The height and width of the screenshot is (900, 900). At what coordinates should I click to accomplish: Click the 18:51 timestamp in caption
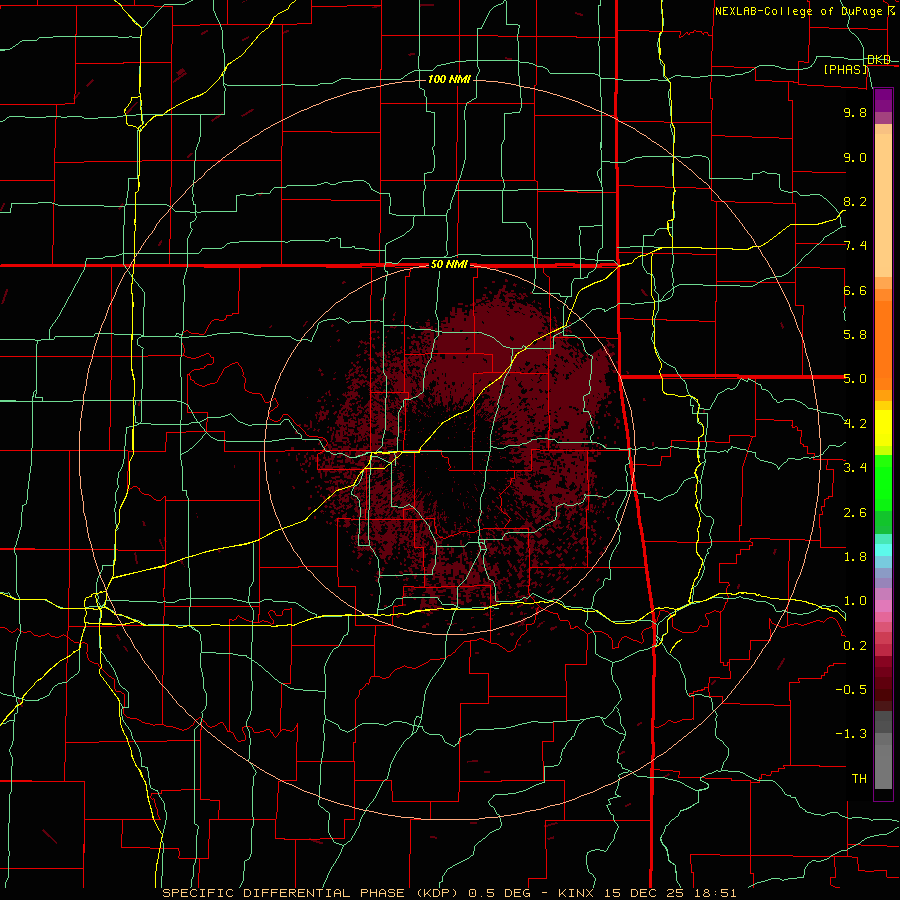[x=716, y=893]
